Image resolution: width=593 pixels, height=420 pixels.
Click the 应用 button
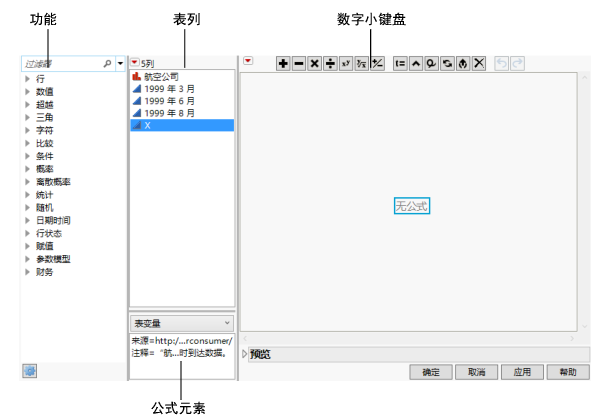coord(522,372)
